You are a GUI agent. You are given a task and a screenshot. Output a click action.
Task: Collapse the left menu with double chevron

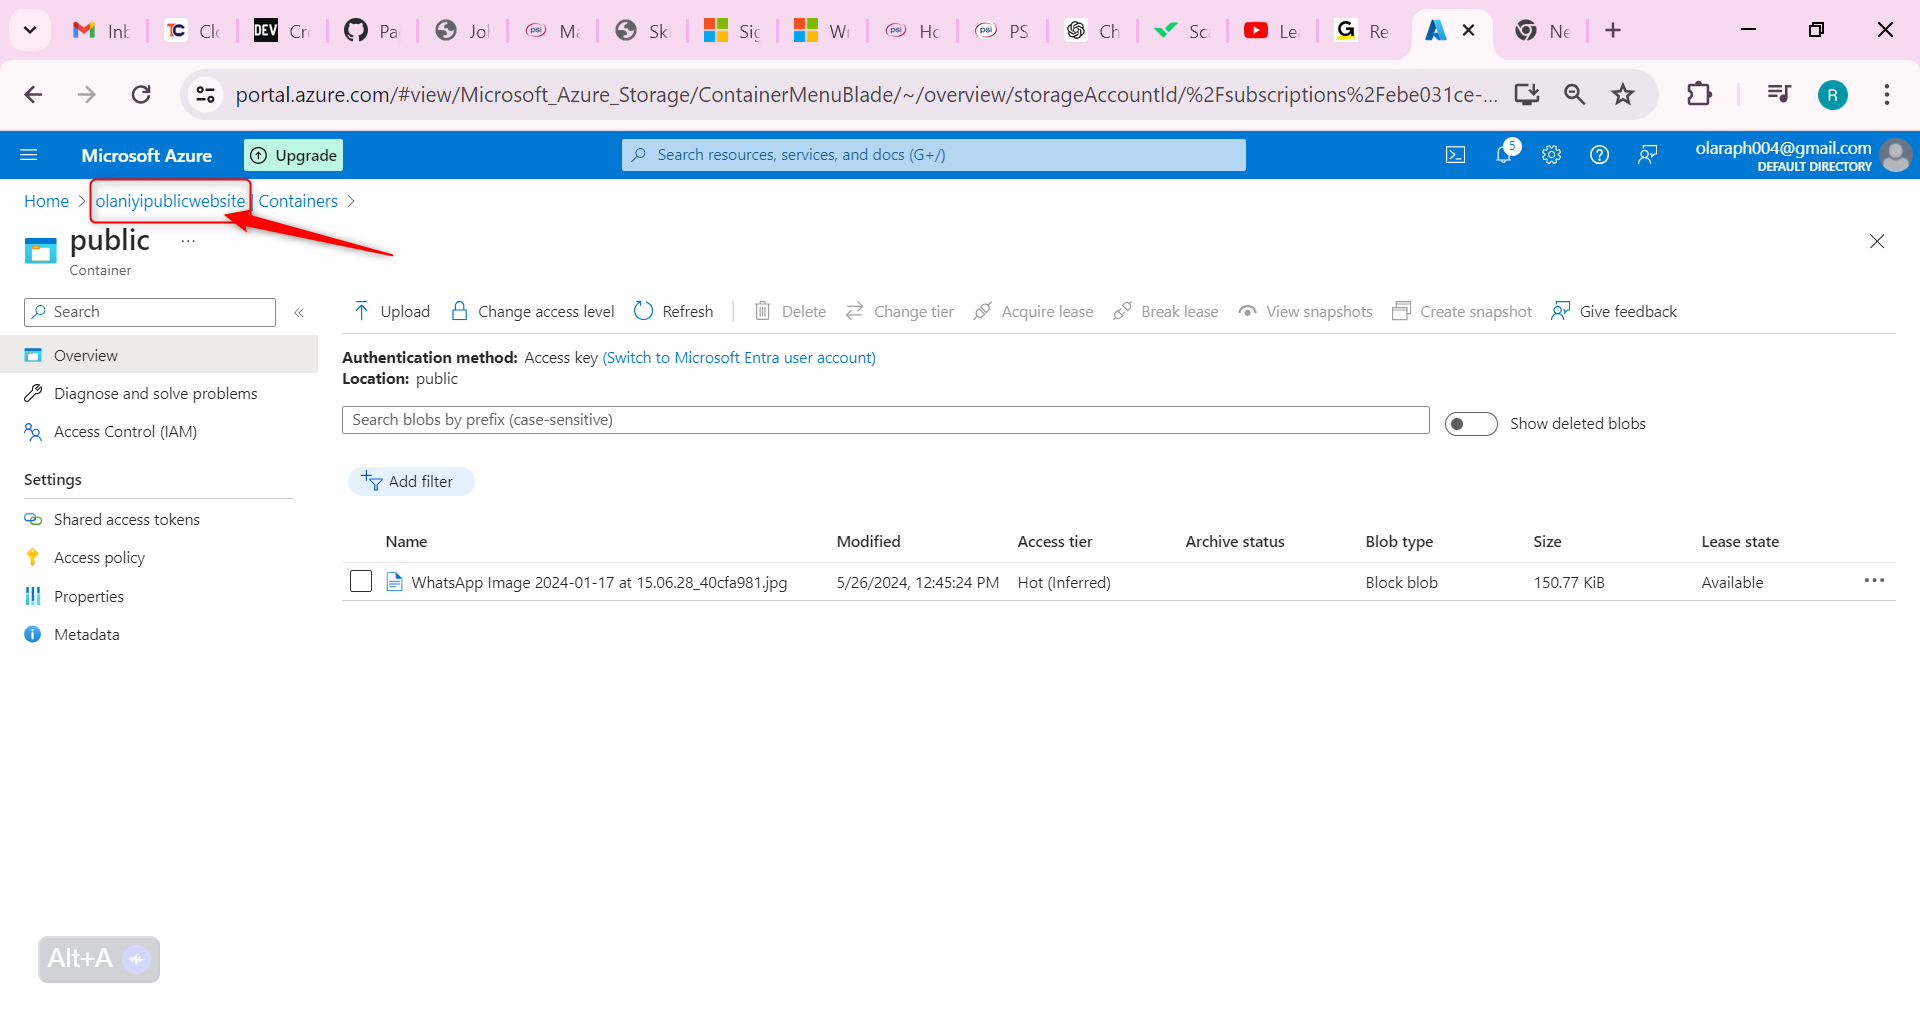click(299, 313)
